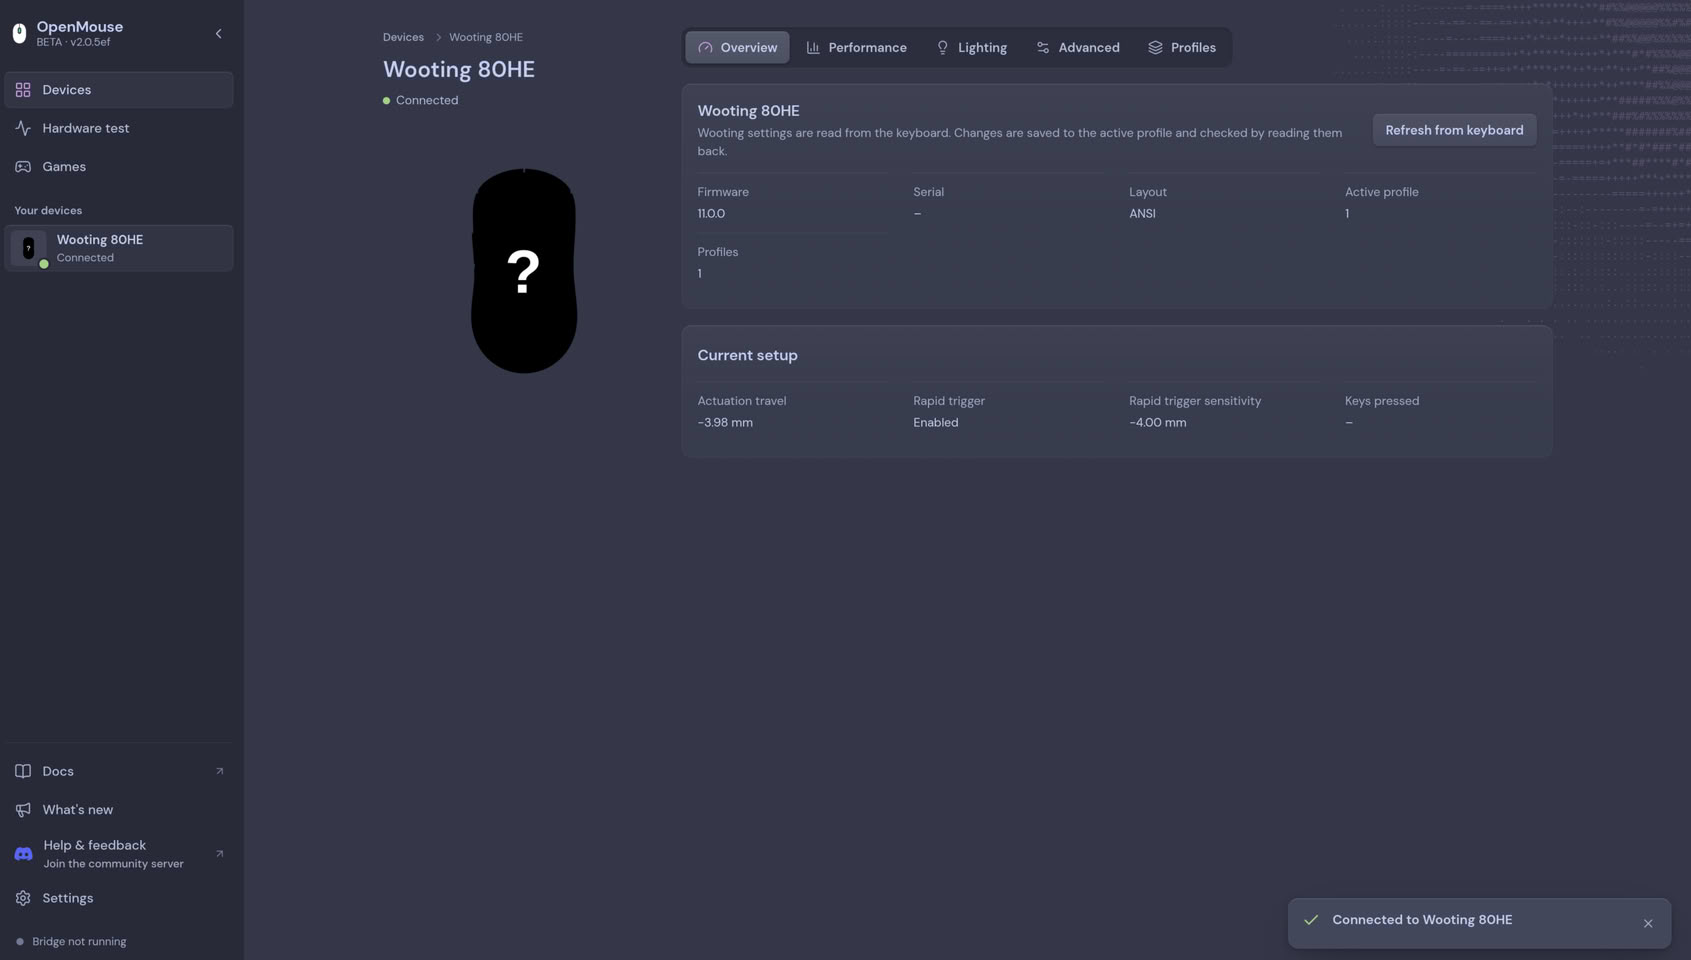The image size is (1691, 960).
Task: Open Games via its gamepad icon
Action: 23,167
